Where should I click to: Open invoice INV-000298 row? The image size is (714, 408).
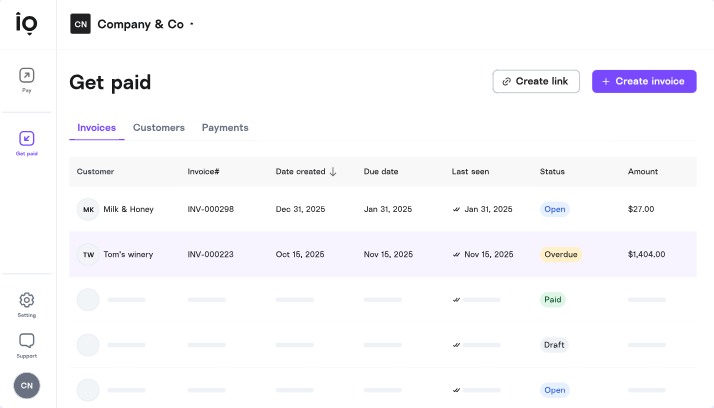[210, 209]
